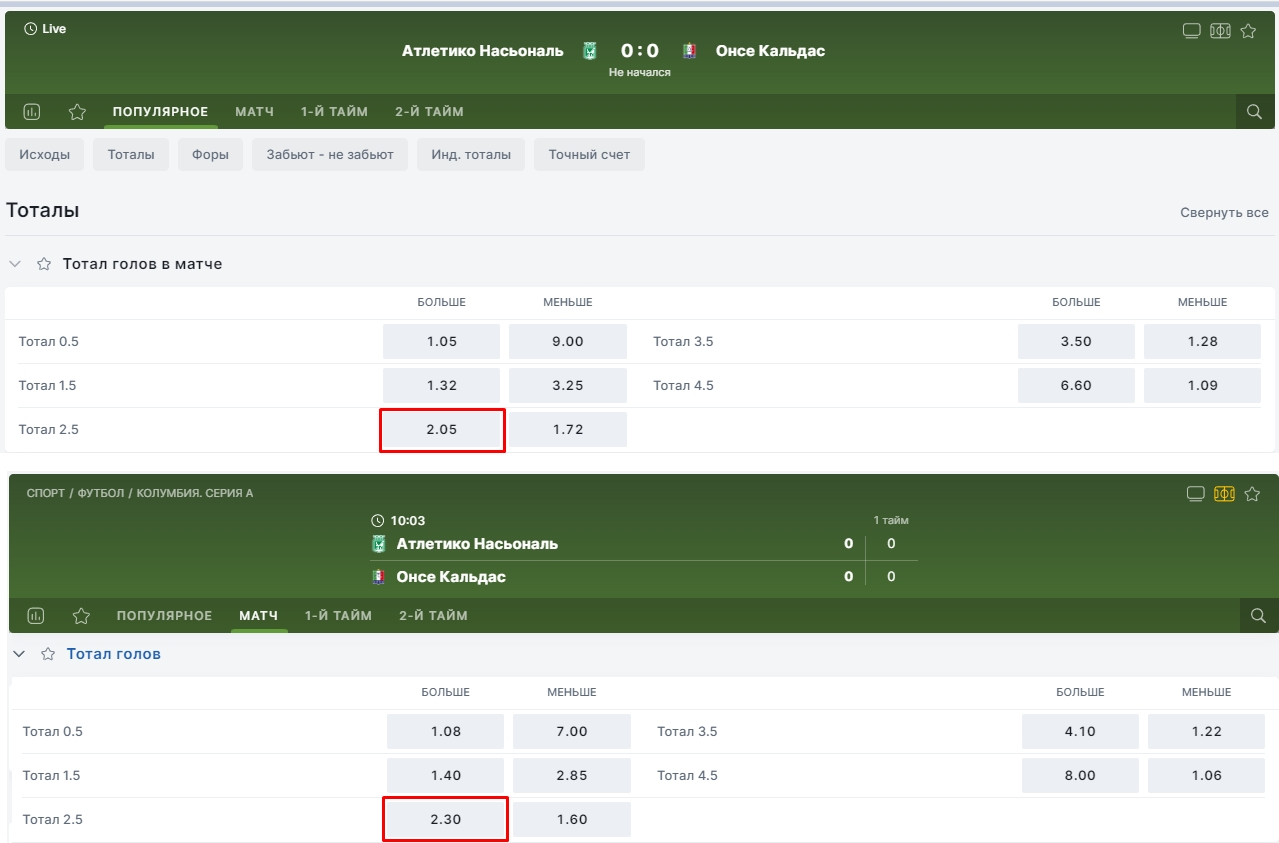Select odds 1.06 button

(1206, 775)
